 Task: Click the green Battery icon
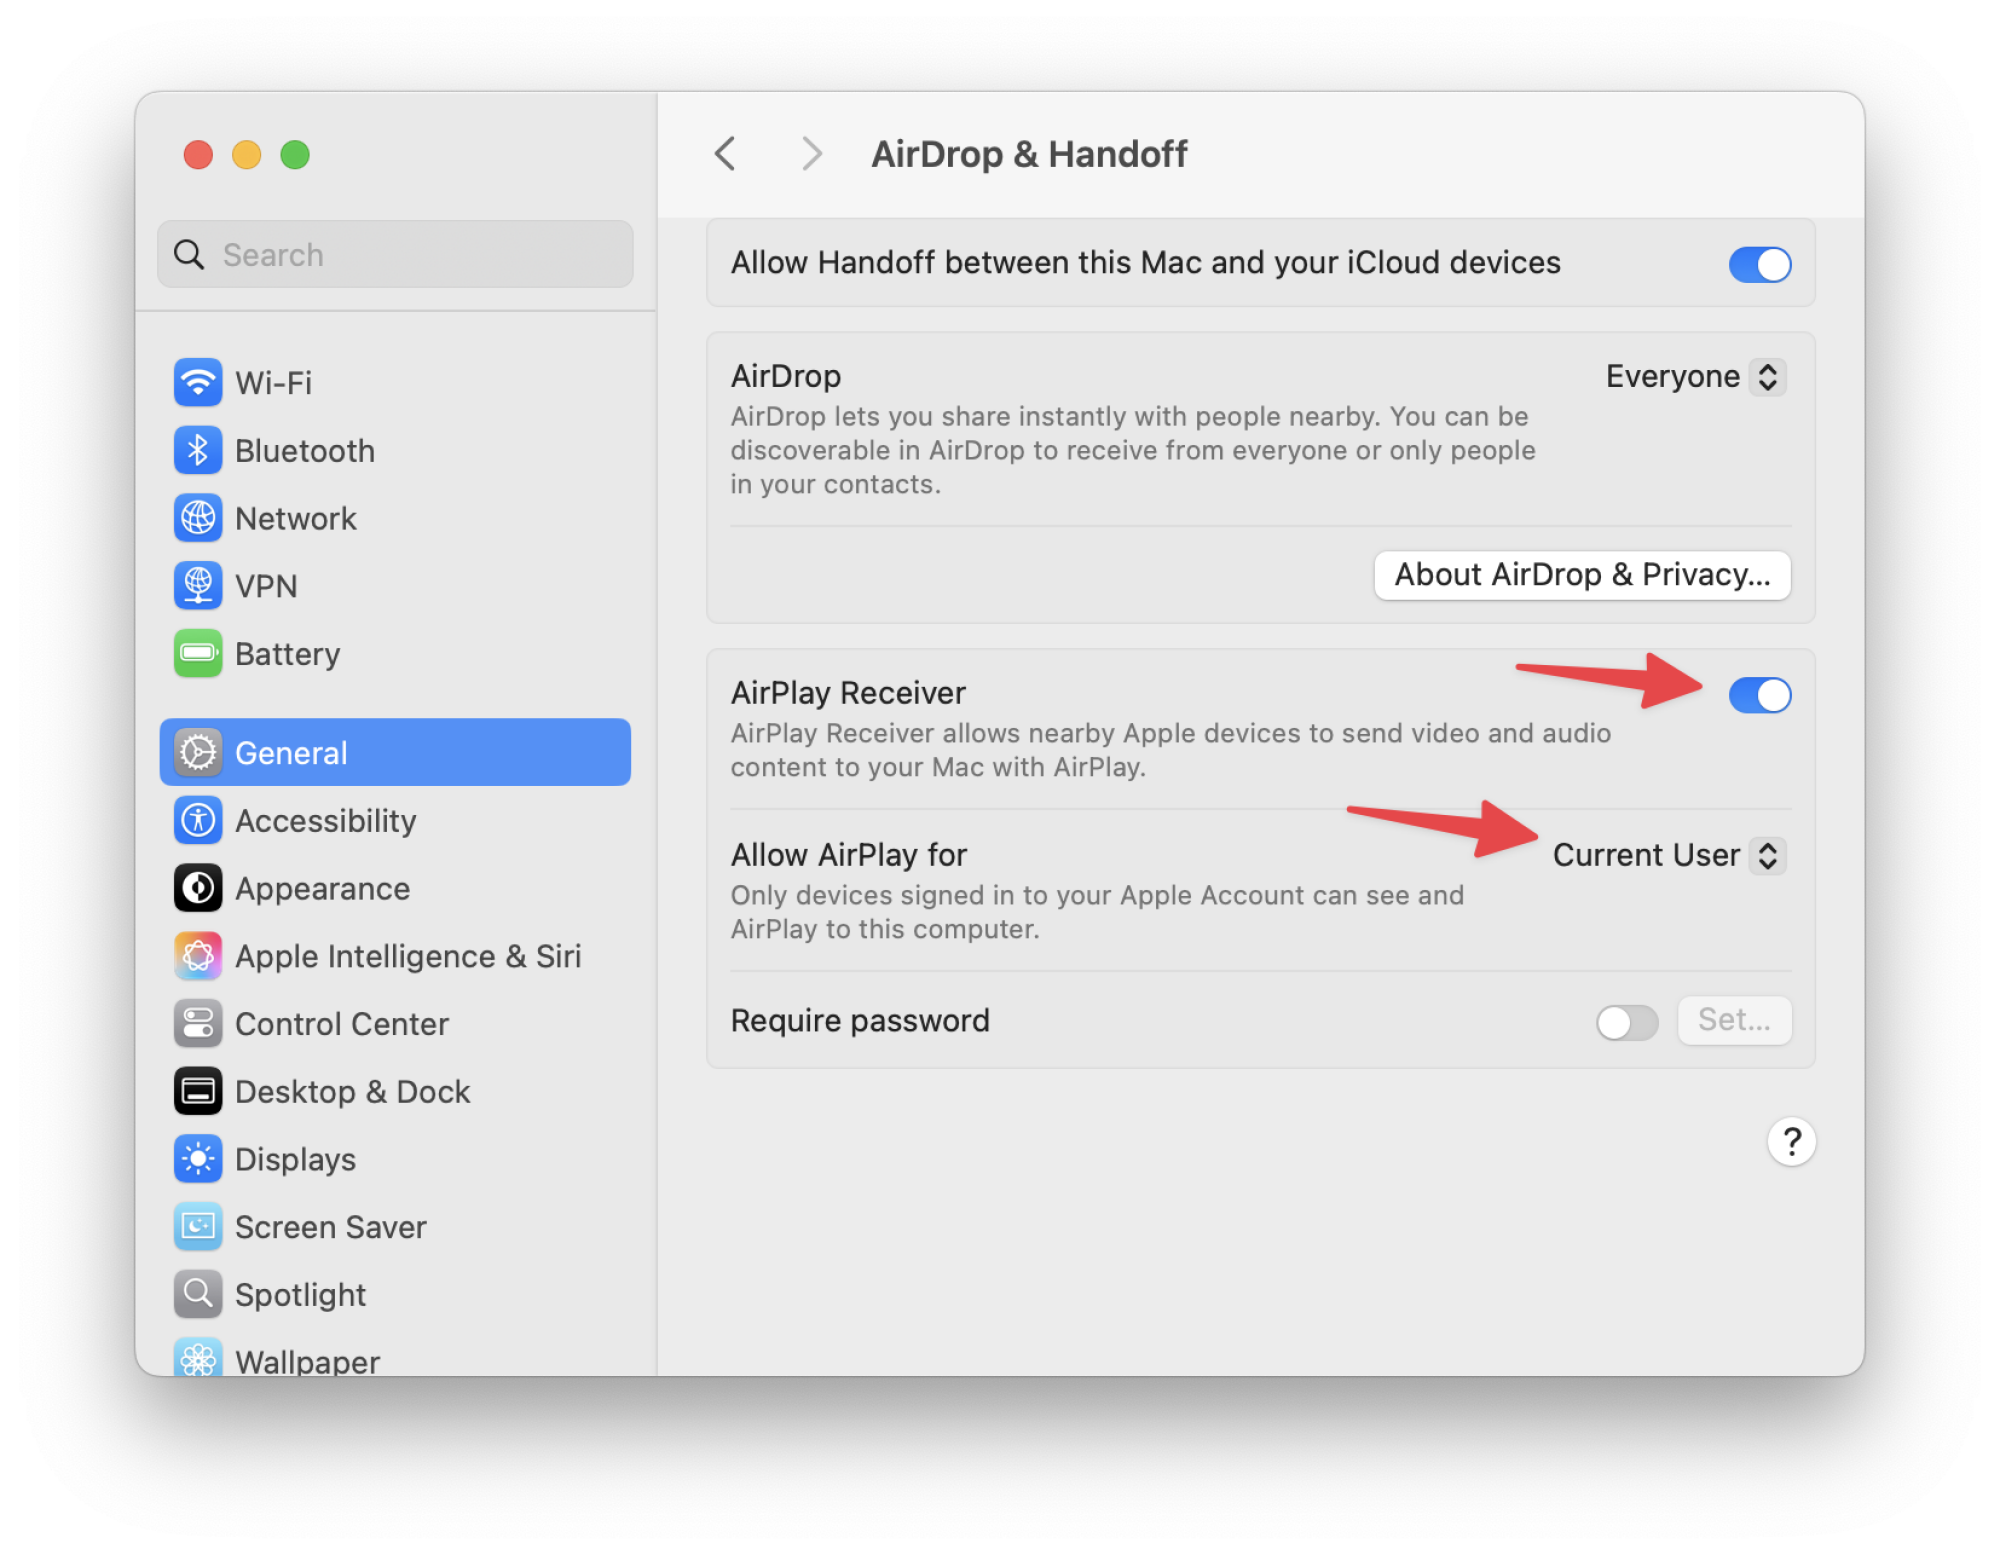point(198,653)
